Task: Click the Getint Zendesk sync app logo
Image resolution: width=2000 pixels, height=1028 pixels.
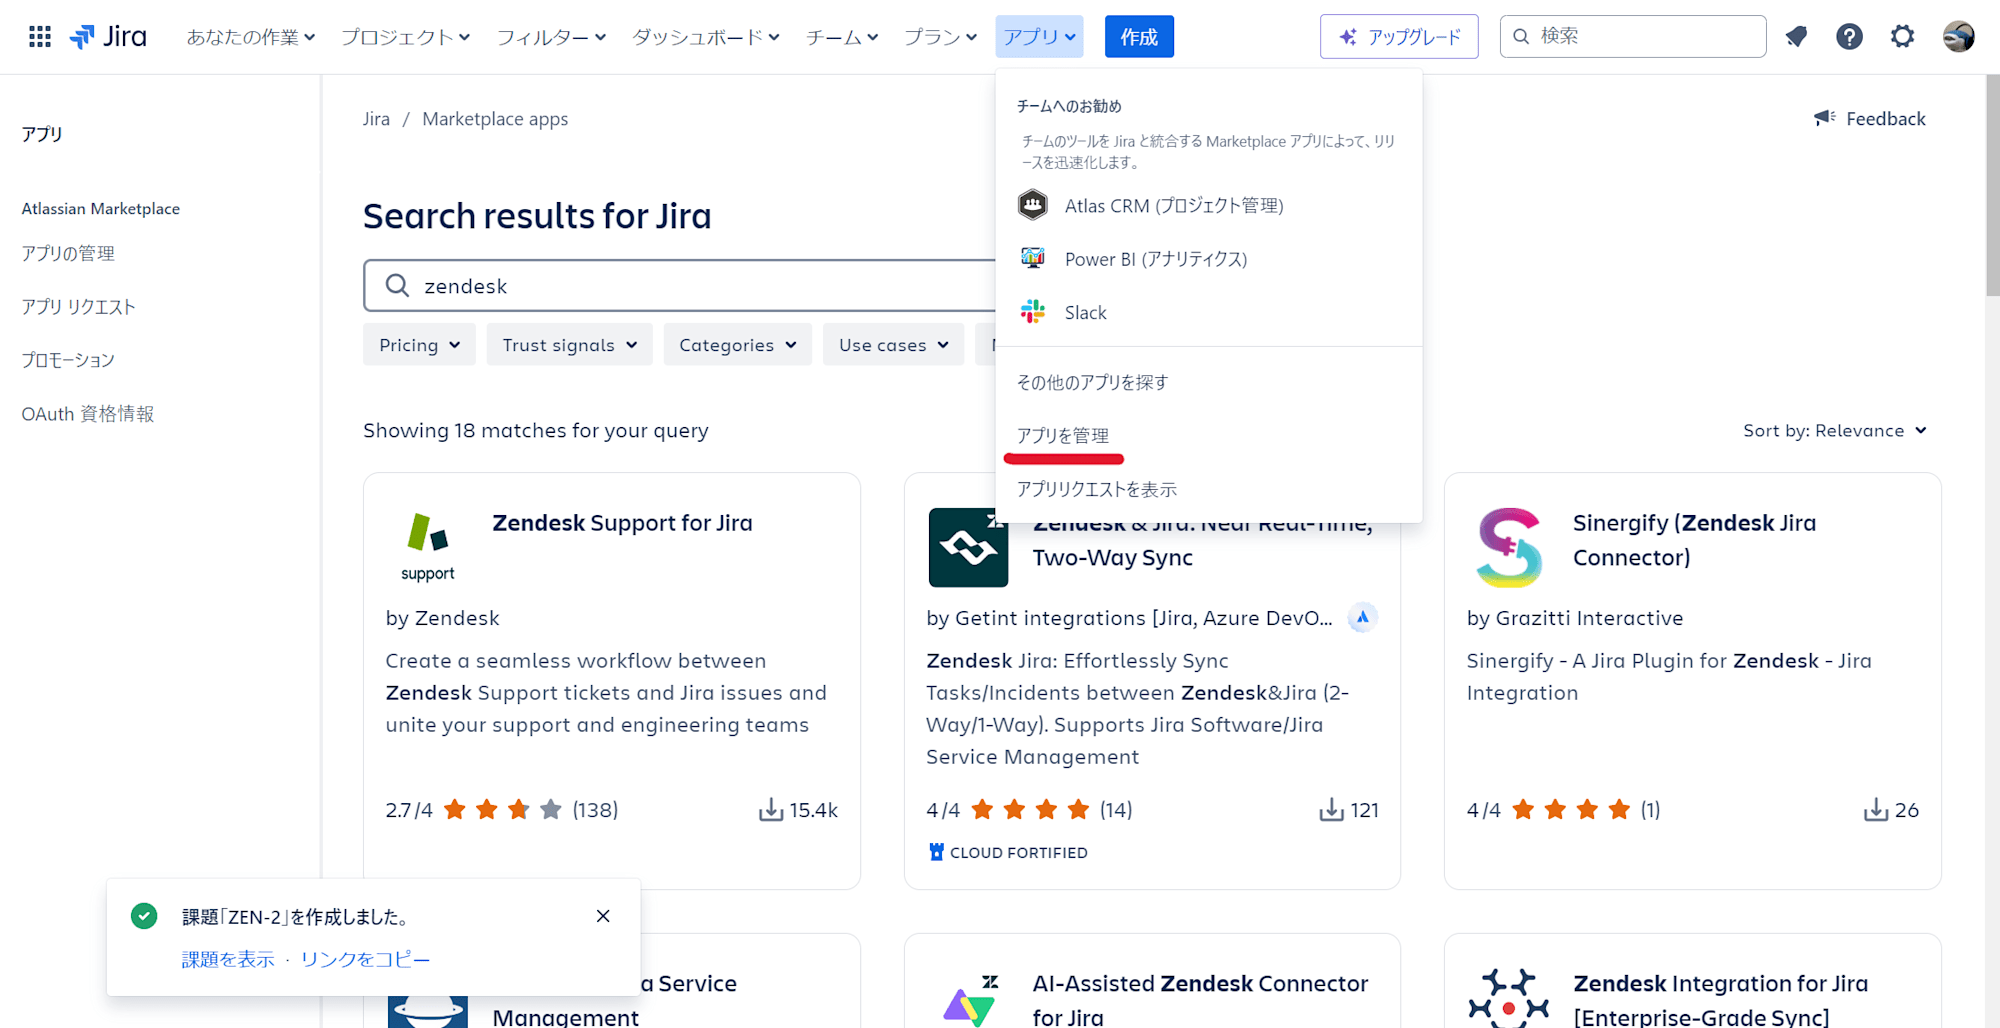Action: [968, 547]
